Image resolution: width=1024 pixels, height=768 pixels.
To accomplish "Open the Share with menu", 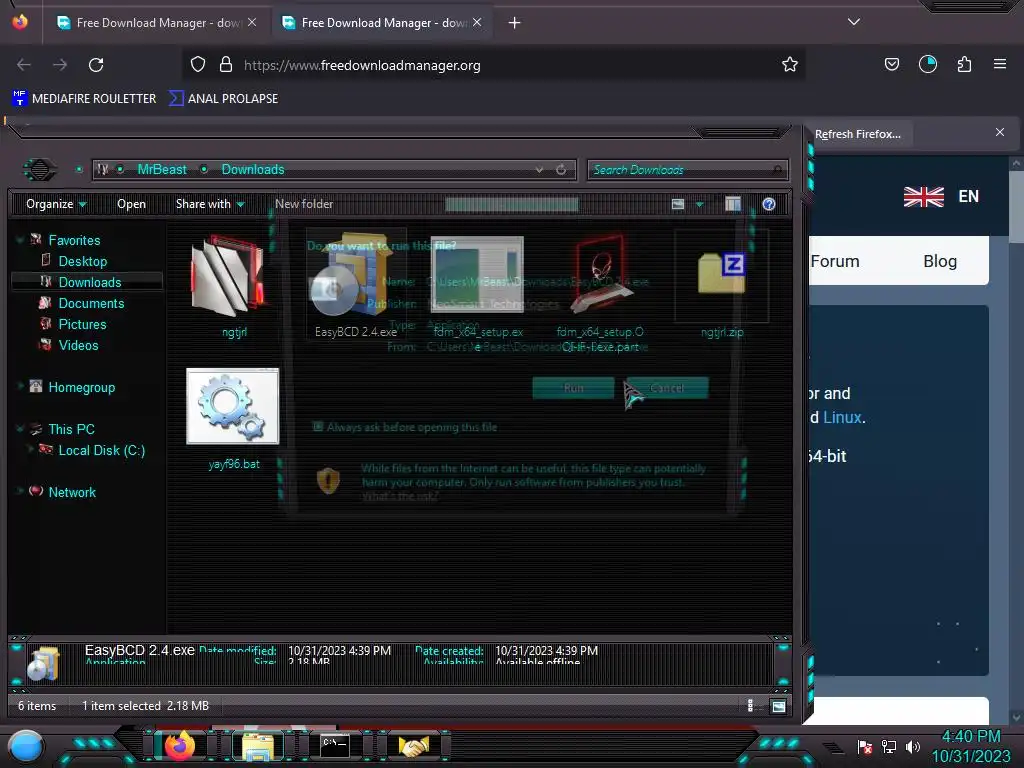I will (x=210, y=204).
